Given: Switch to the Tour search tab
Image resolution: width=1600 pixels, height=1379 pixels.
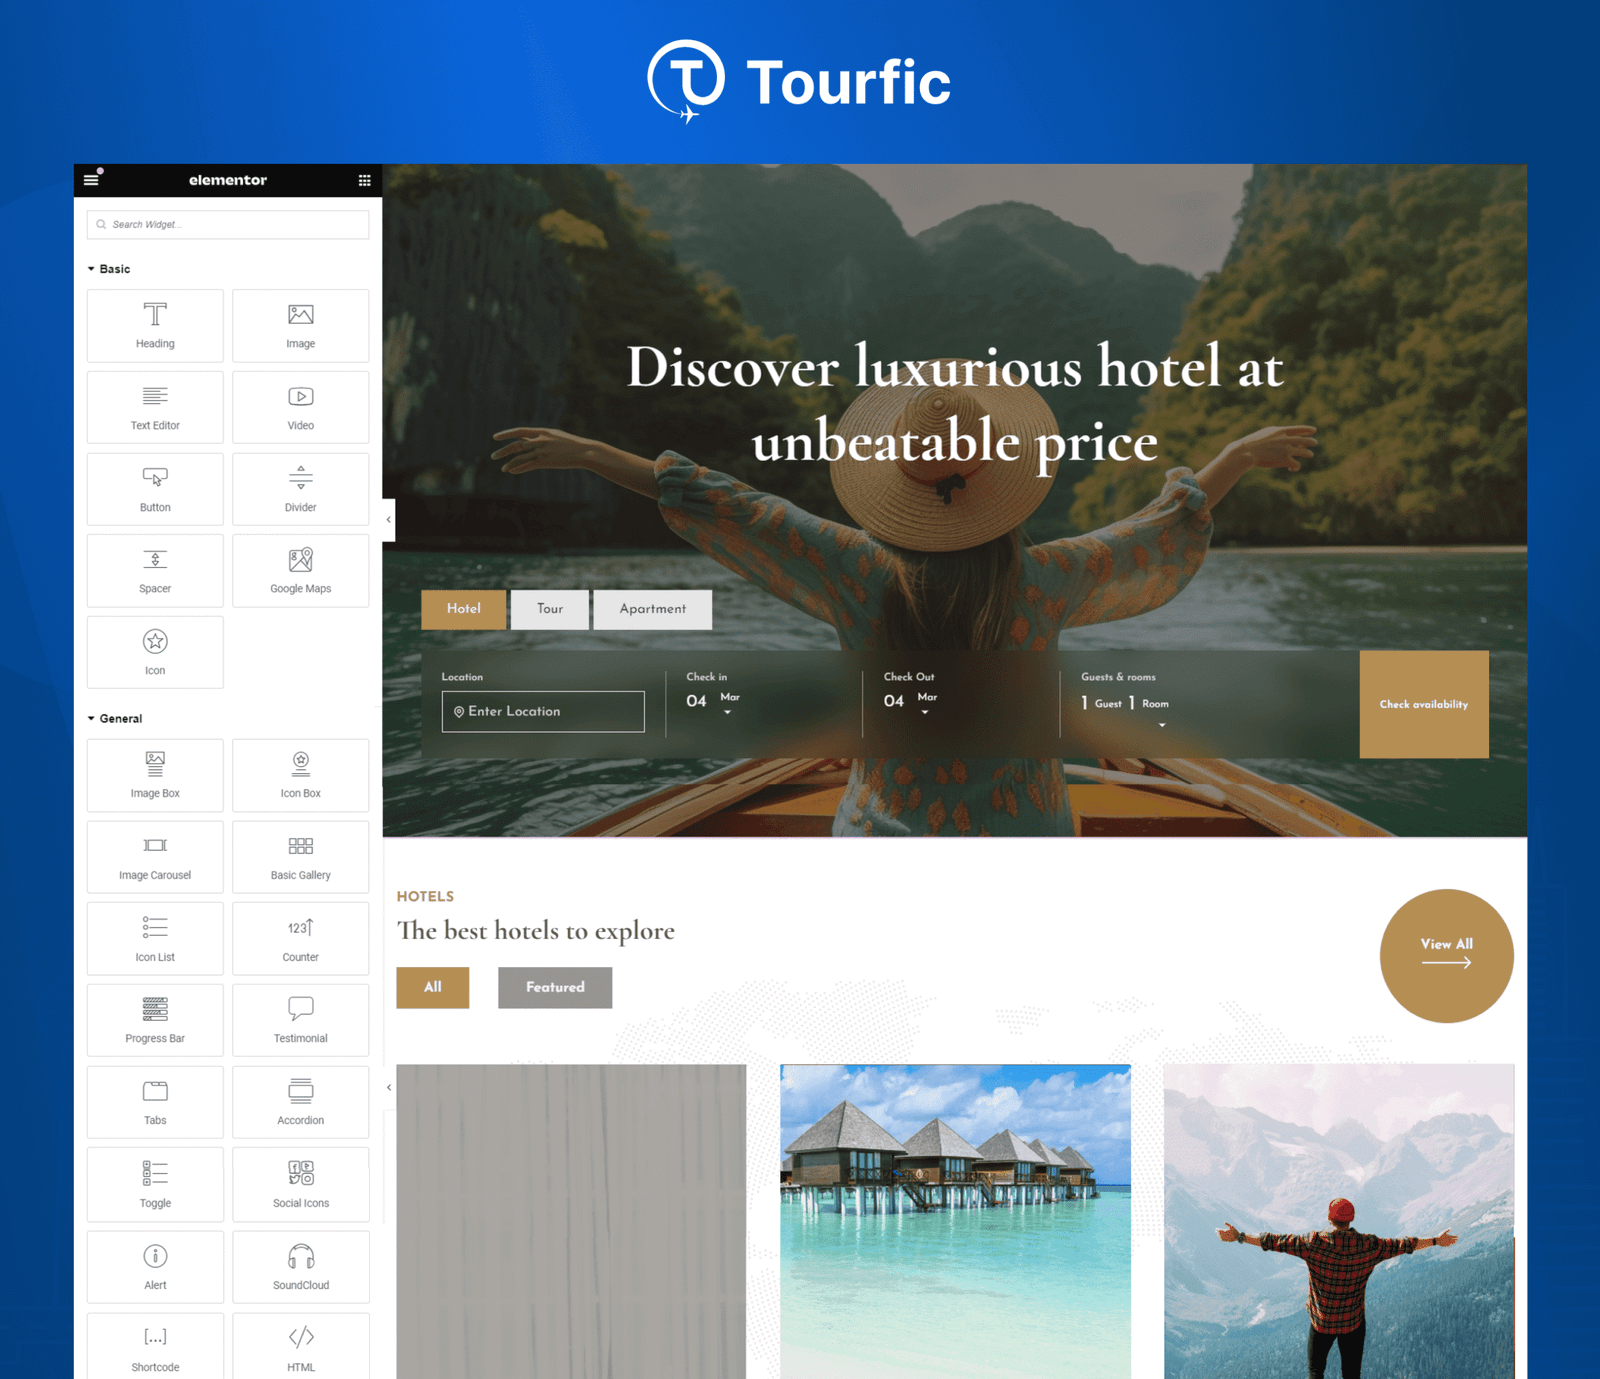Looking at the screenshot, I should [550, 609].
